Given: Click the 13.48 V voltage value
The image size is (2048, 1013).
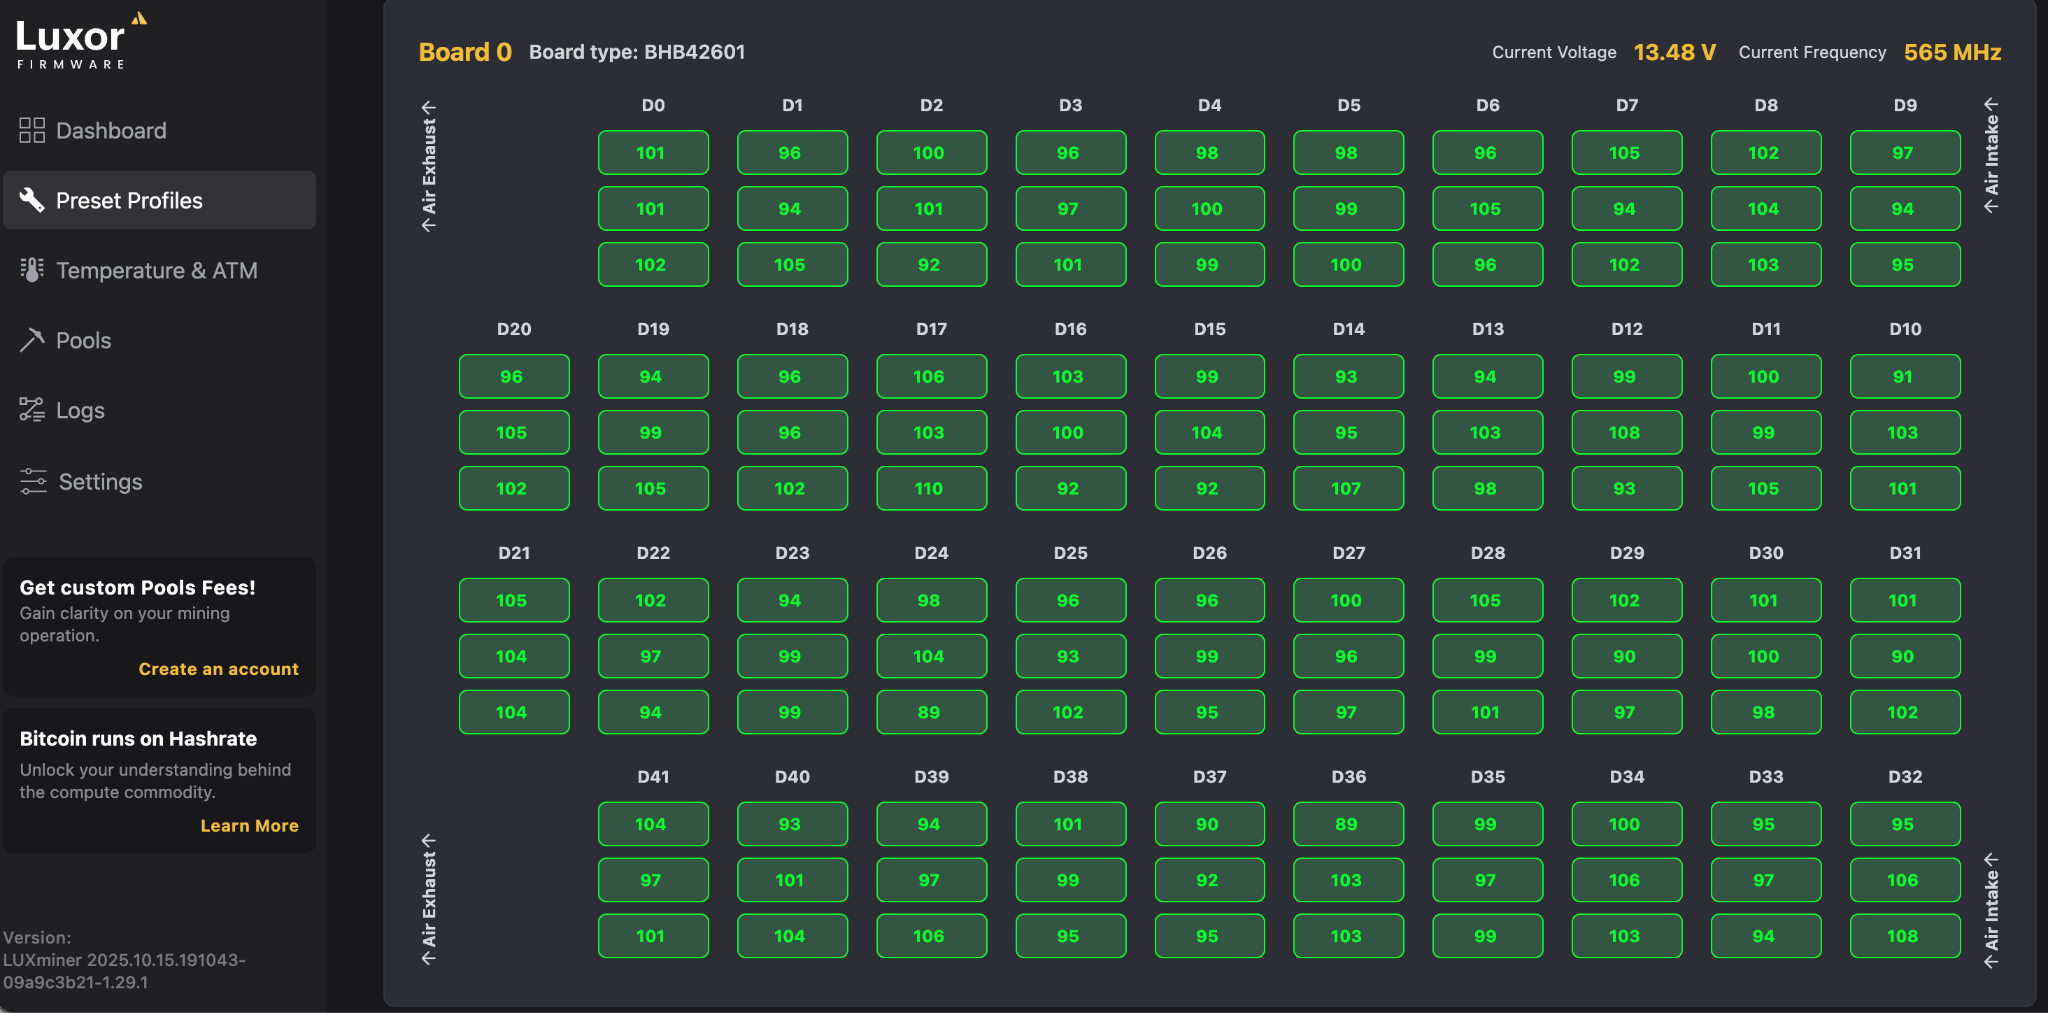Looking at the screenshot, I should coord(1674,52).
